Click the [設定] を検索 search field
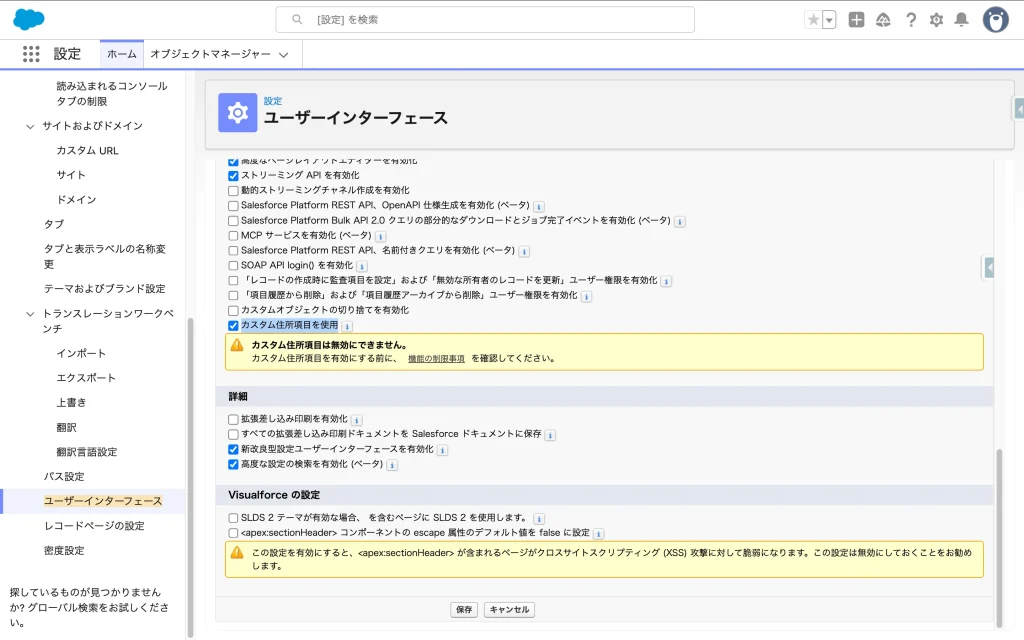Image resolution: width=1024 pixels, height=640 pixels. [x=485, y=20]
